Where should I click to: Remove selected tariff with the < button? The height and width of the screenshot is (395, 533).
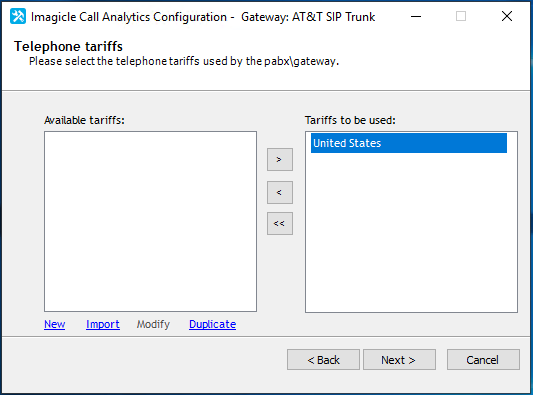click(x=280, y=193)
